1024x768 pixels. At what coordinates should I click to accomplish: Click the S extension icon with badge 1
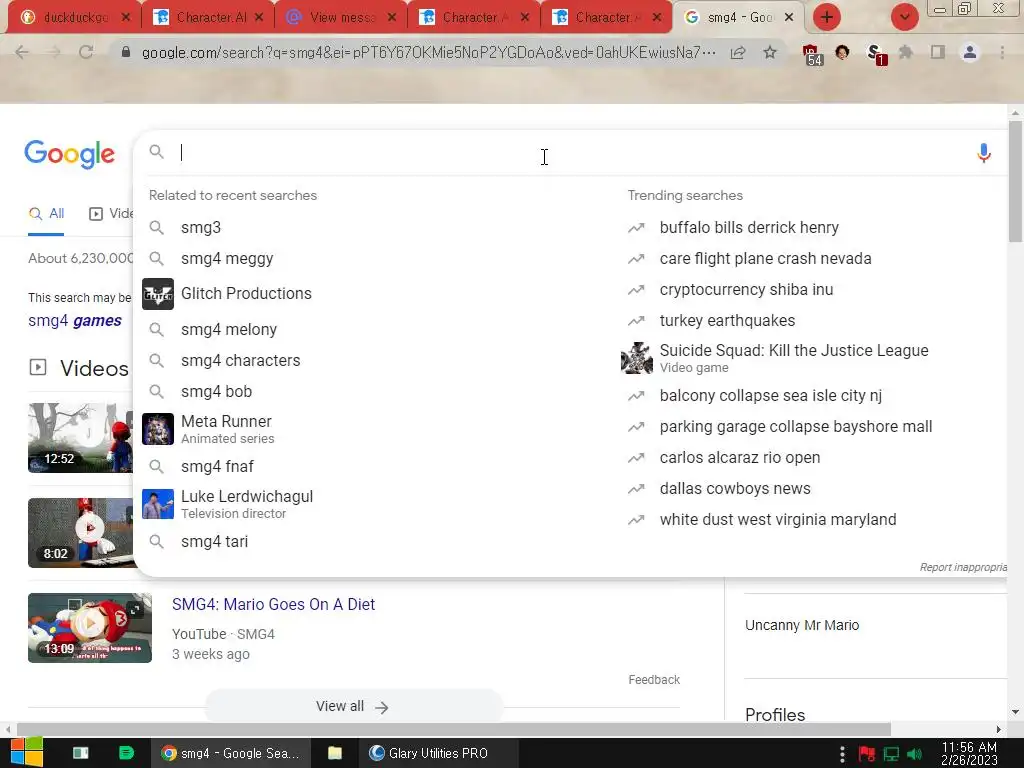[876, 54]
